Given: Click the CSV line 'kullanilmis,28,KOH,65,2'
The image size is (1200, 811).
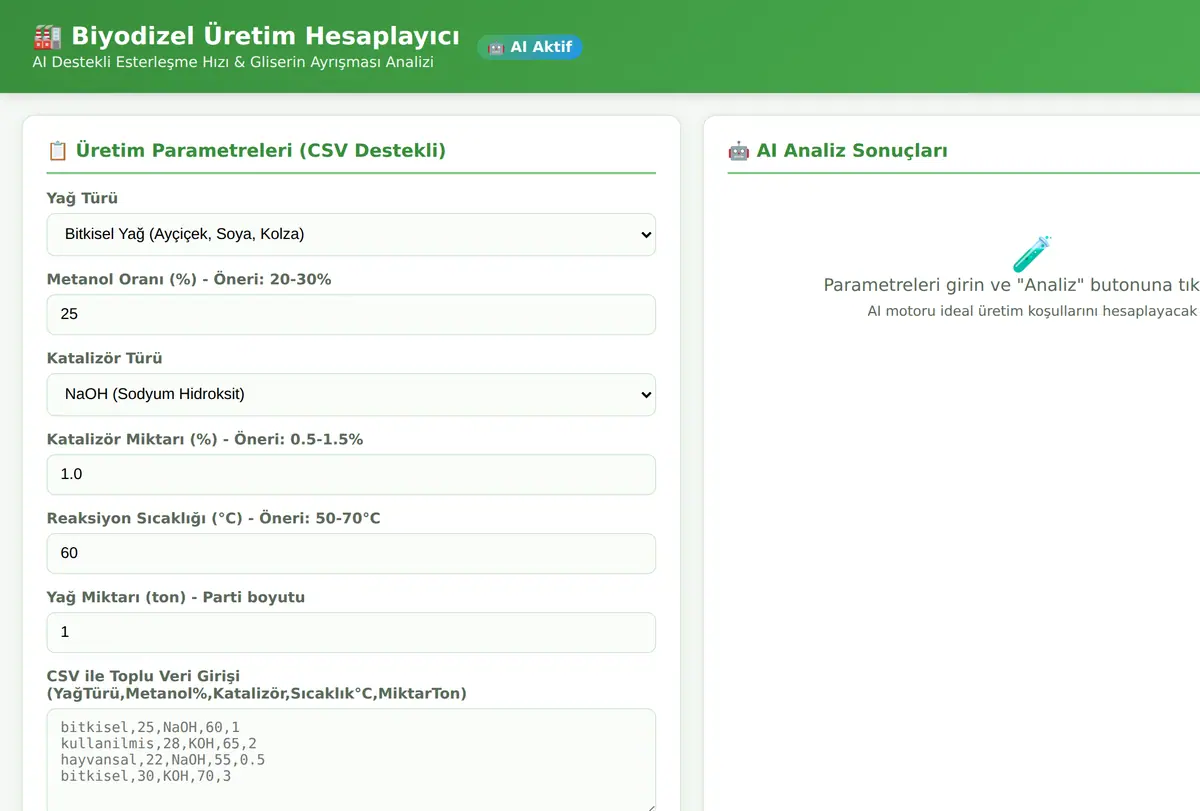Looking at the screenshot, I should pyautogui.click(x=158, y=743).
